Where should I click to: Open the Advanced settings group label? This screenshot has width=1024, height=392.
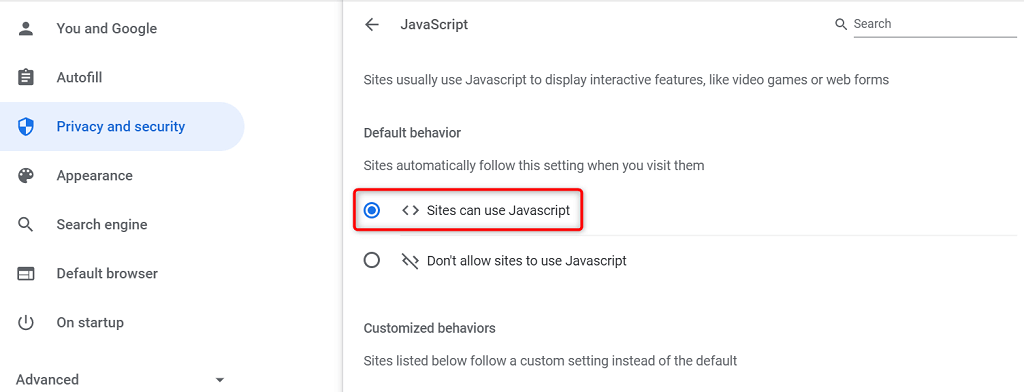47,380
